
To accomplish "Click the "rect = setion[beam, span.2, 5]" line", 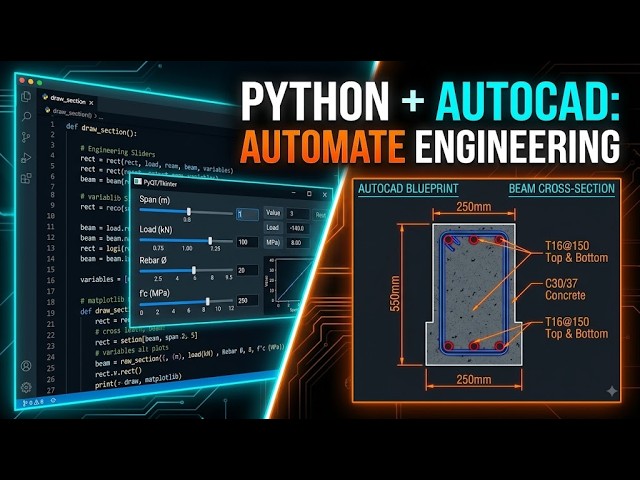I will point(146,339).
